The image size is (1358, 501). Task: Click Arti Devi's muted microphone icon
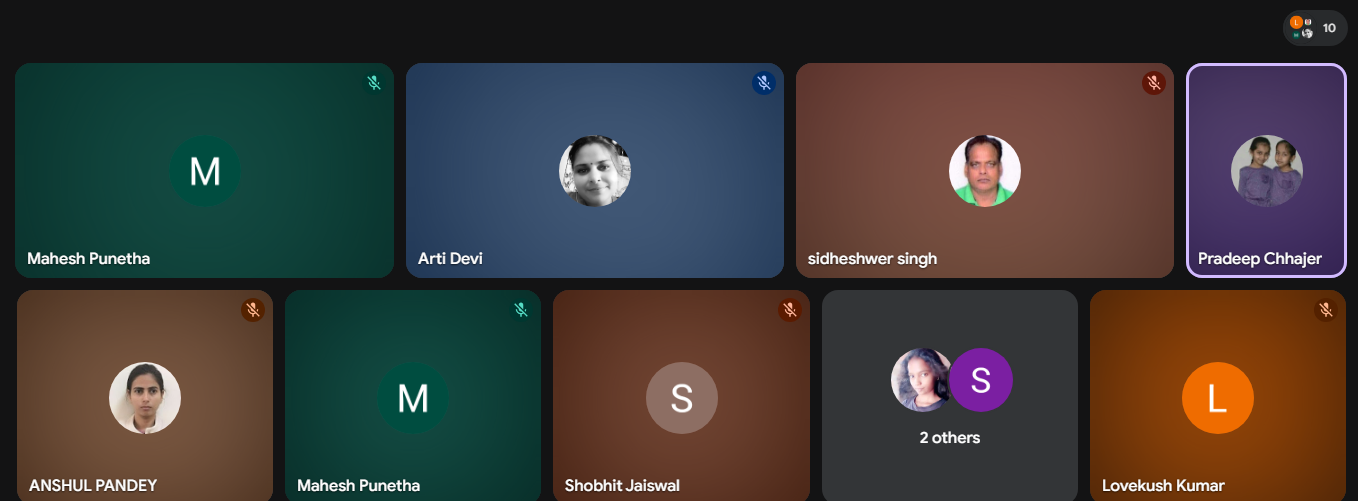(764, 83)
